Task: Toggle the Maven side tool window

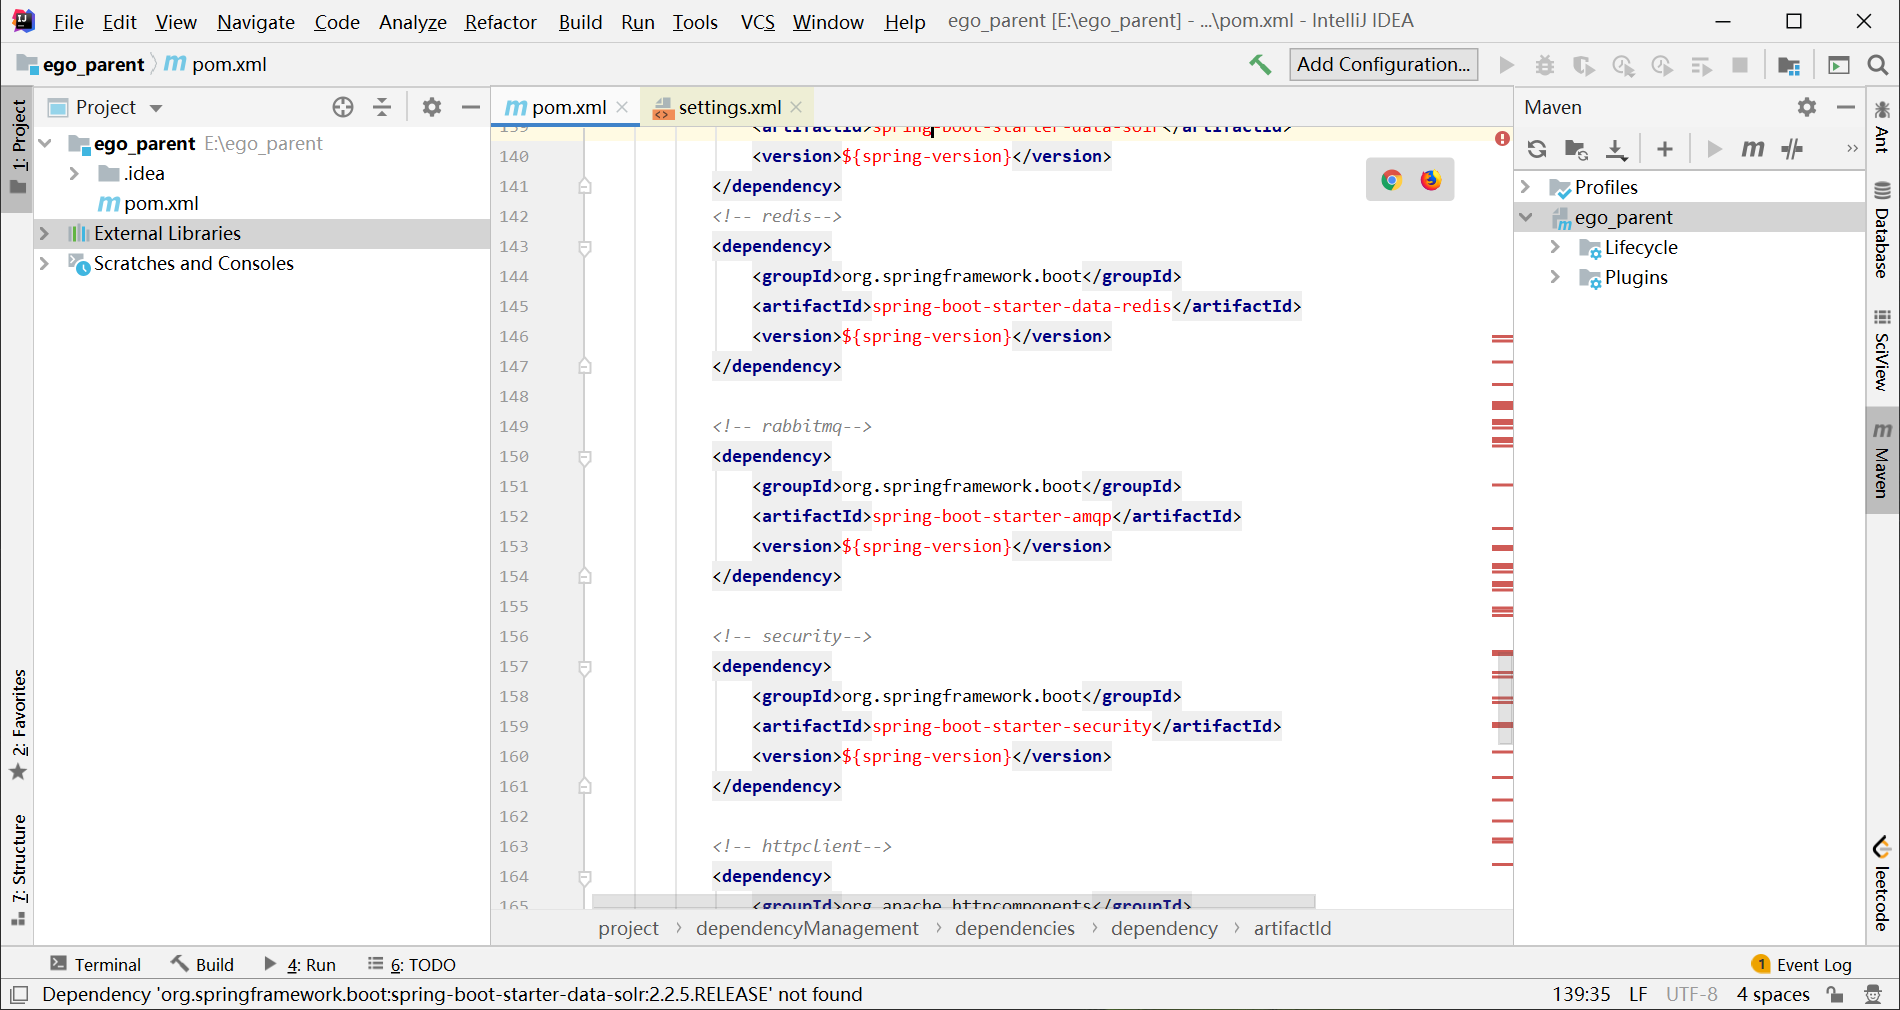Action: click(1882, 460)
